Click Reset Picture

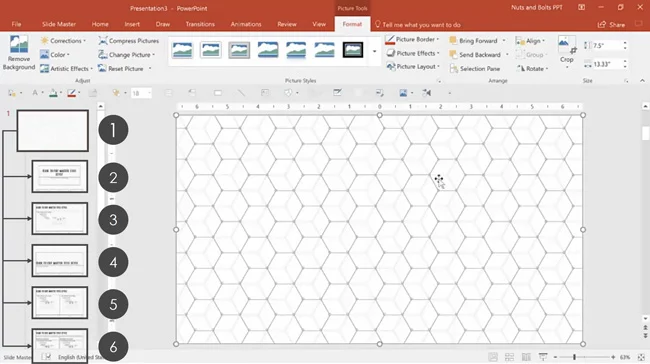point(121,68)
